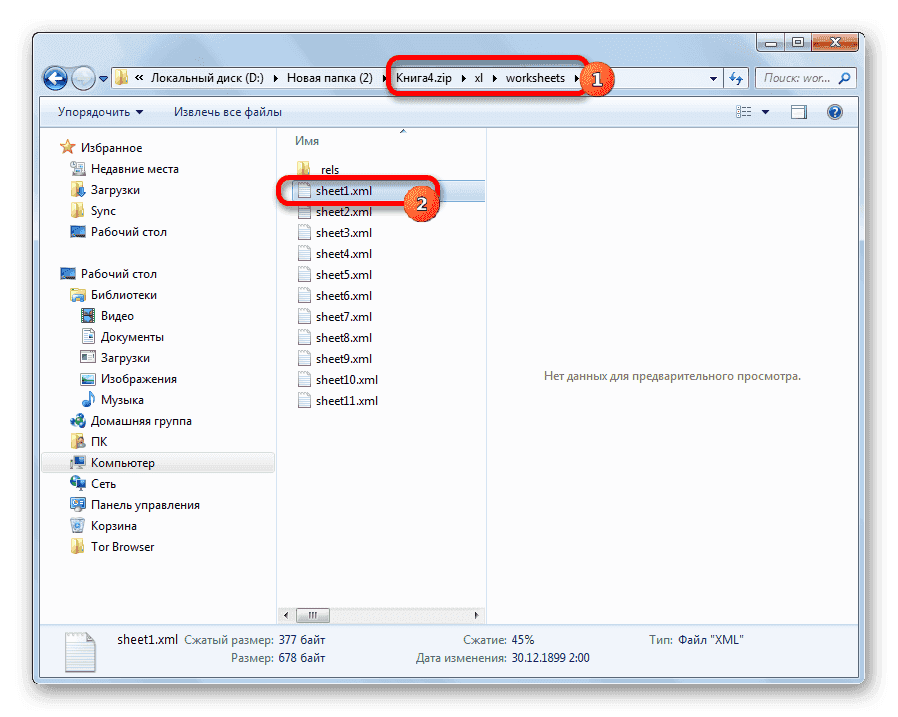Click horizontal scrollbar right arrow
898x717 pixels.
476,615
